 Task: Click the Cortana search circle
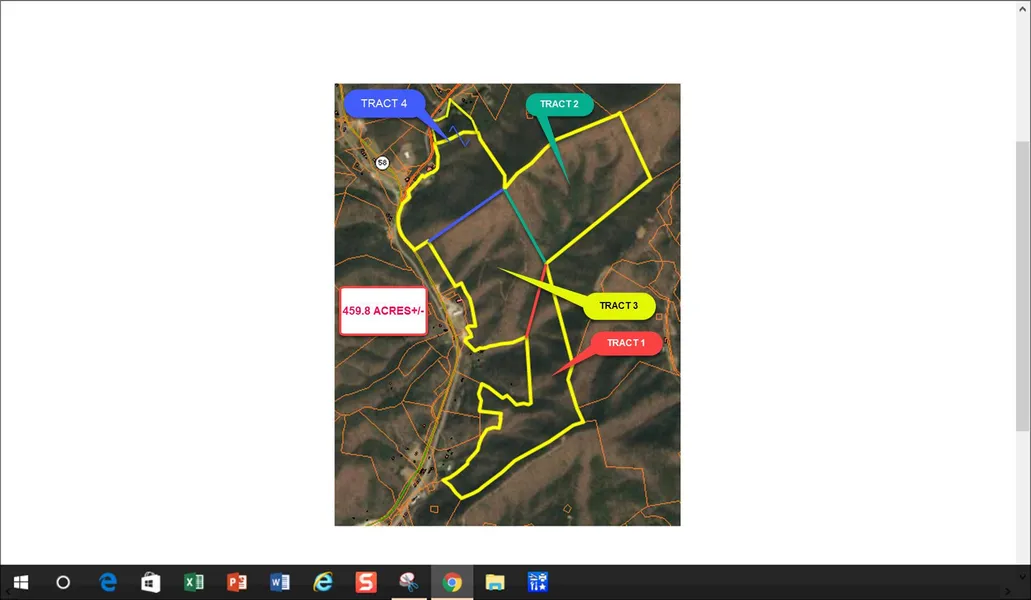[63, 582]
